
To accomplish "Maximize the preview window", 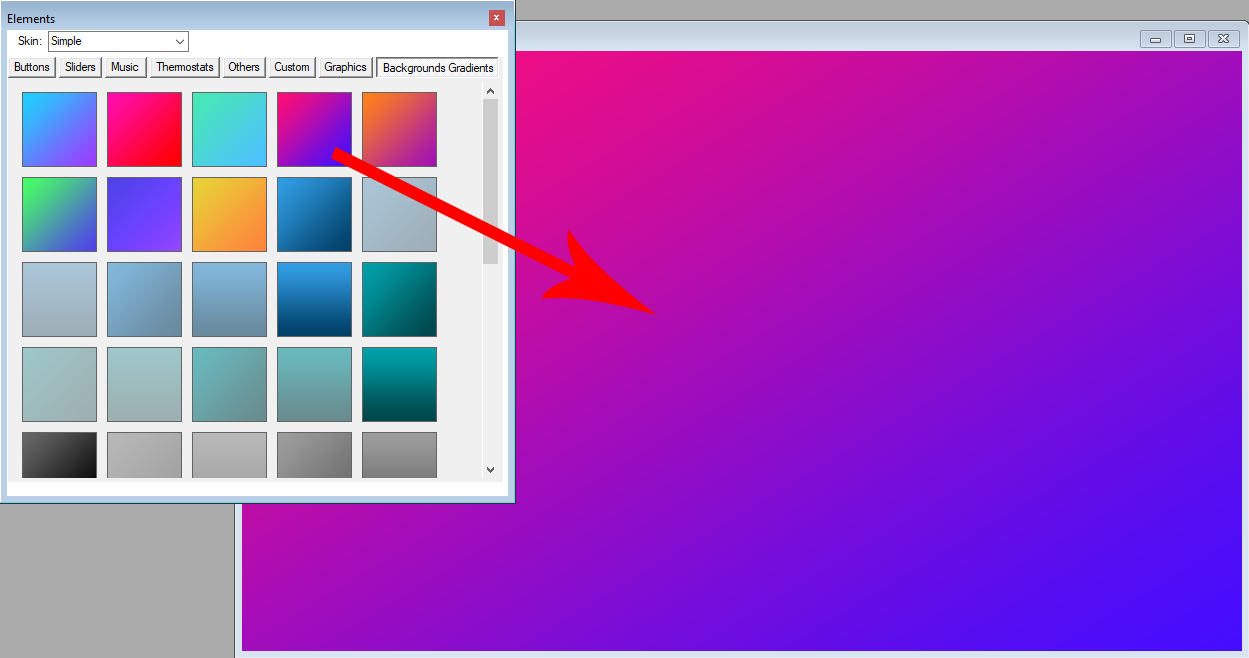I will pos(1189,39).
